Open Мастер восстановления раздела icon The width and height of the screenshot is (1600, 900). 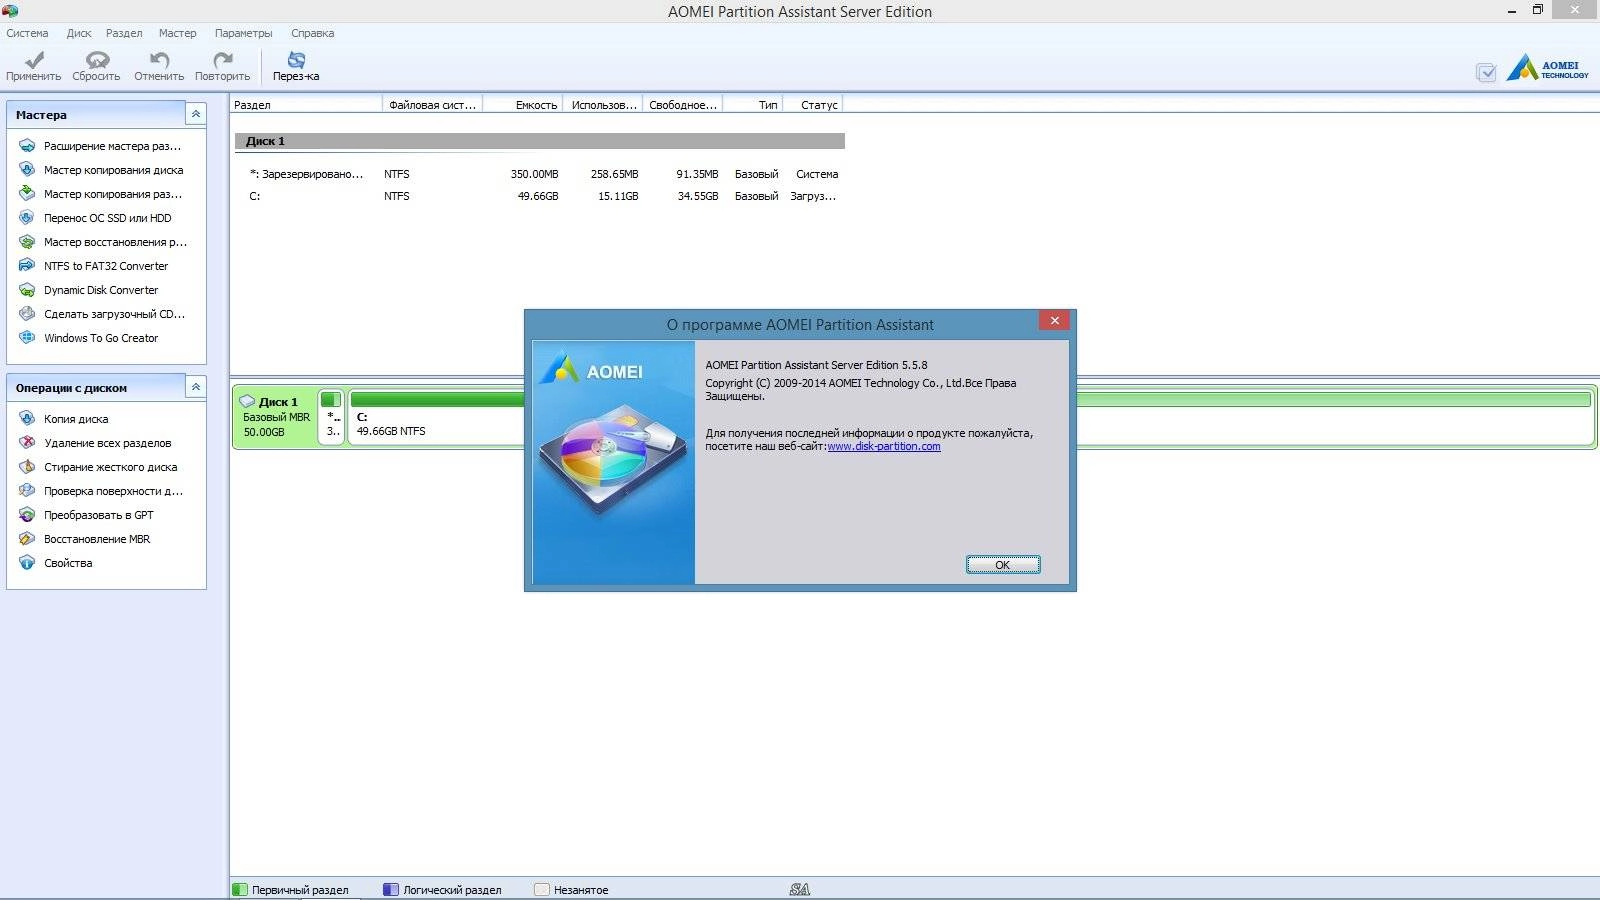point(27,242)
